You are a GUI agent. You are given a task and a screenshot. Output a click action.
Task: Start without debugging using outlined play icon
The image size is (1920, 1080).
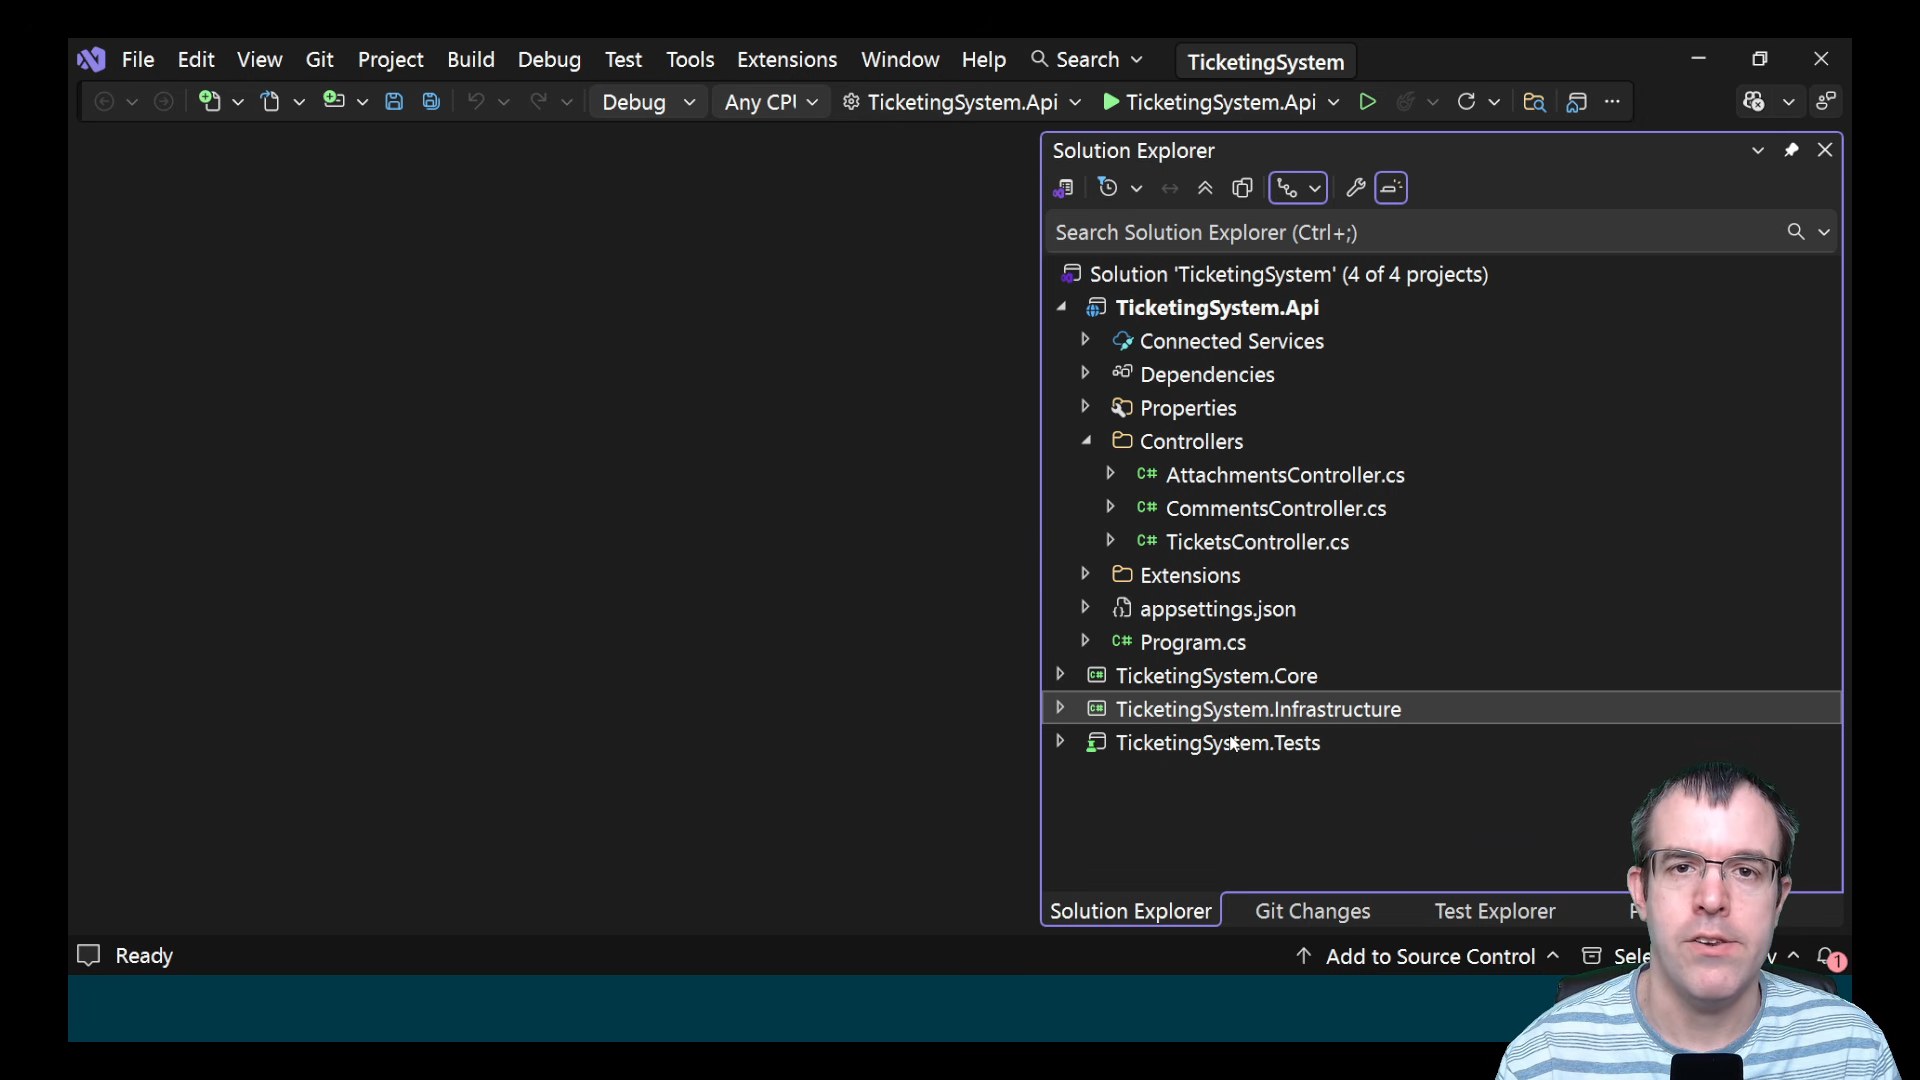coord(1367,101)
